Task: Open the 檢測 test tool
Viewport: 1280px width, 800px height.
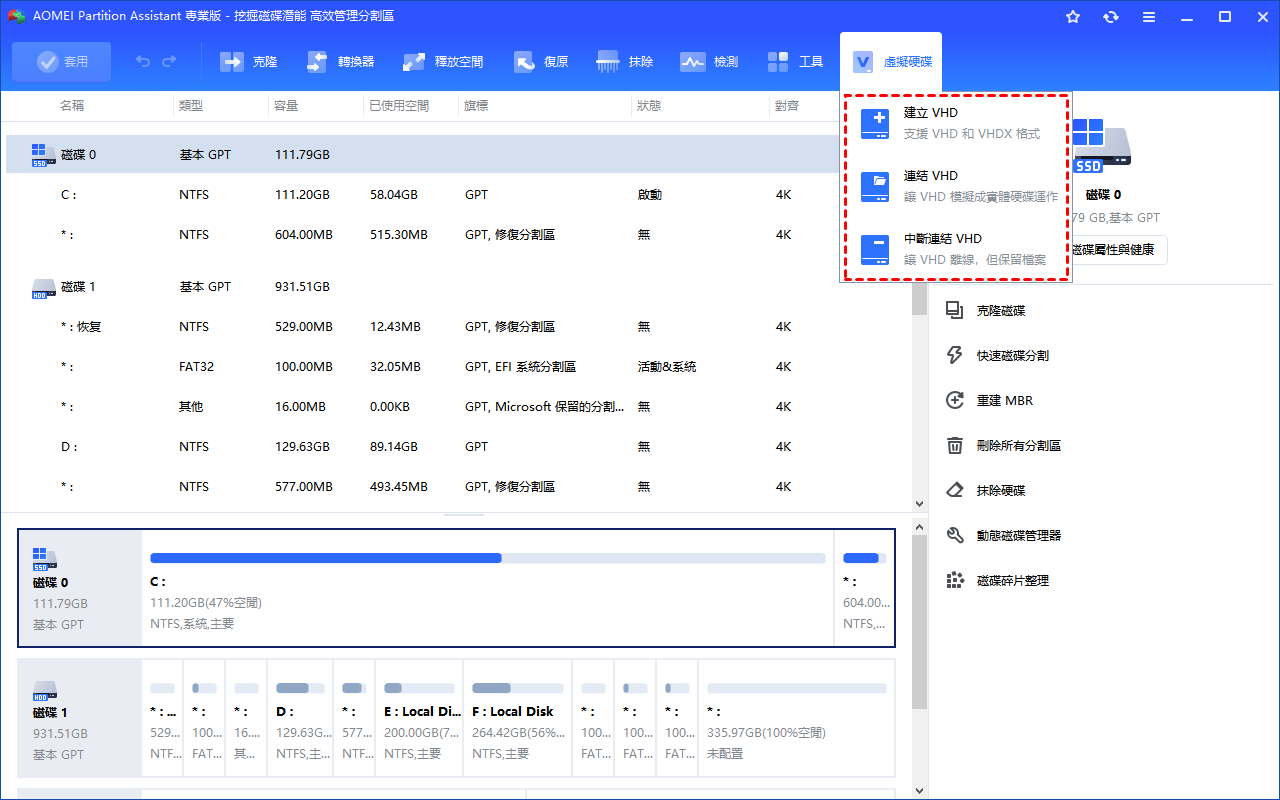Action: 709,62
